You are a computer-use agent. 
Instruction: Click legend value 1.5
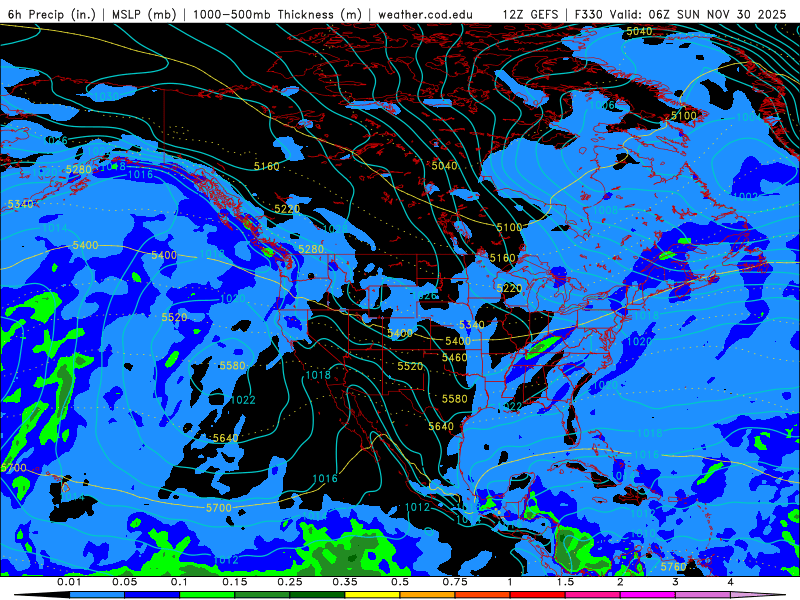(x=565, y=582)
